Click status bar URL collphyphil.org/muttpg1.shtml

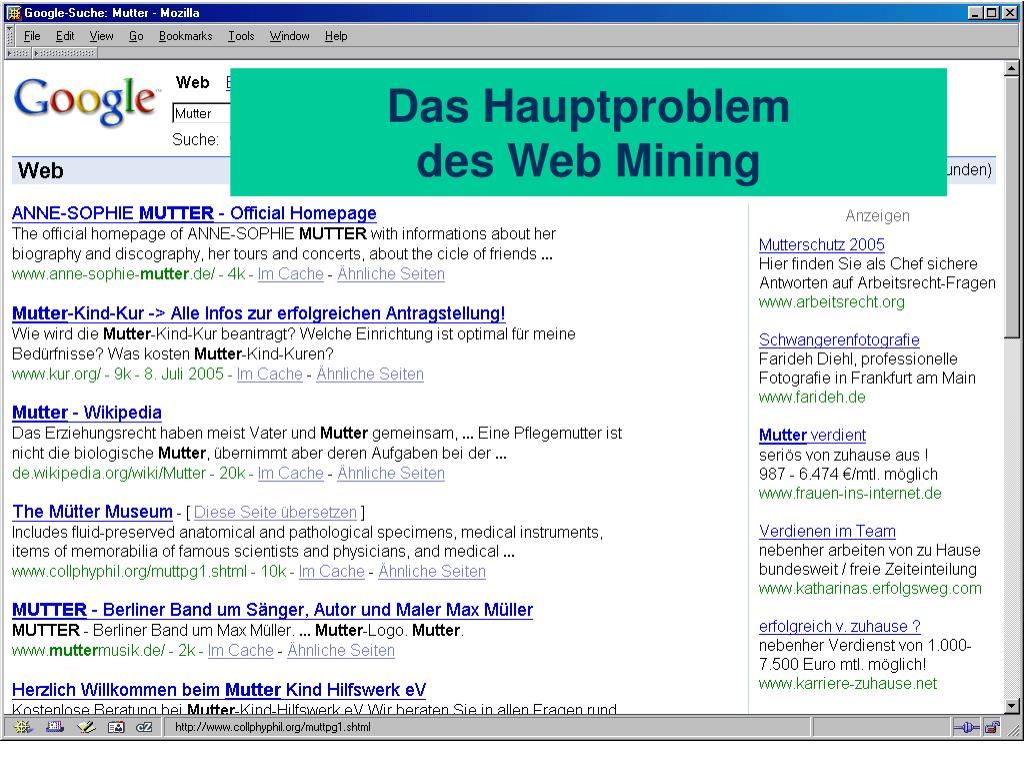273,727
